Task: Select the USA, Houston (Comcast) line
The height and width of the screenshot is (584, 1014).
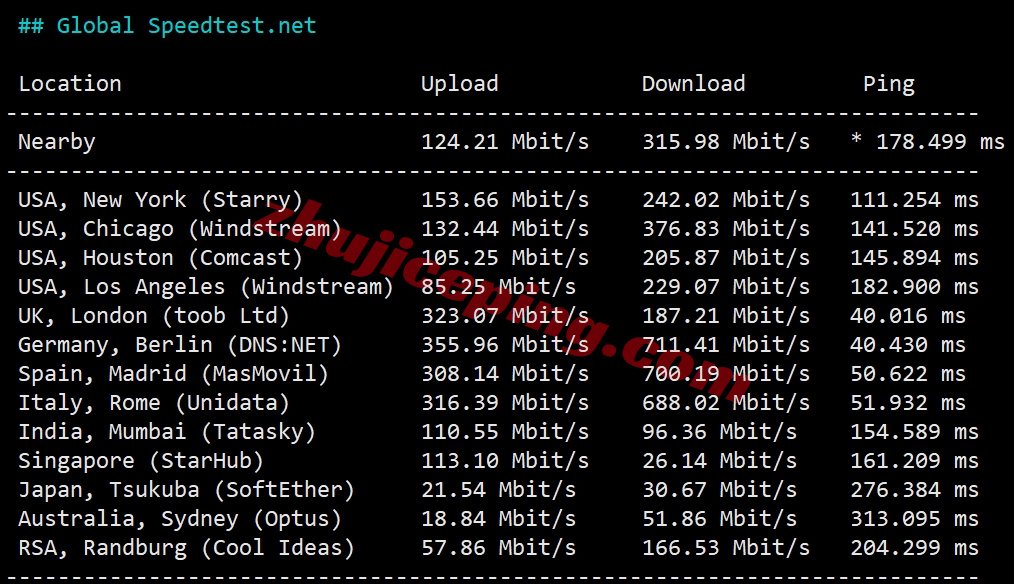Action: click(498, 258)
